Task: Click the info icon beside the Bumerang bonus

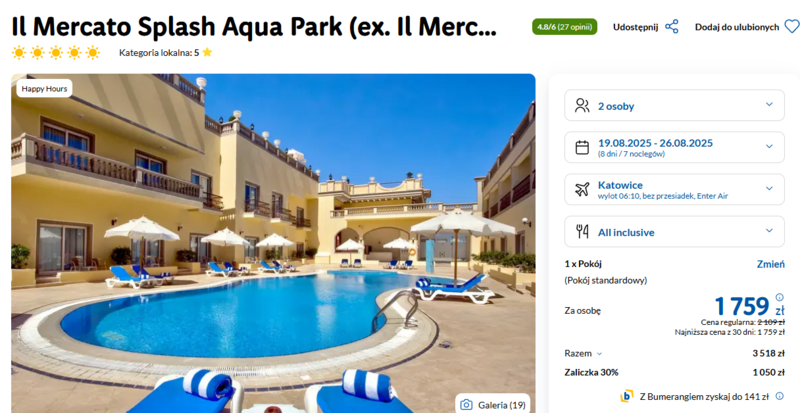Action: point(780,396)
